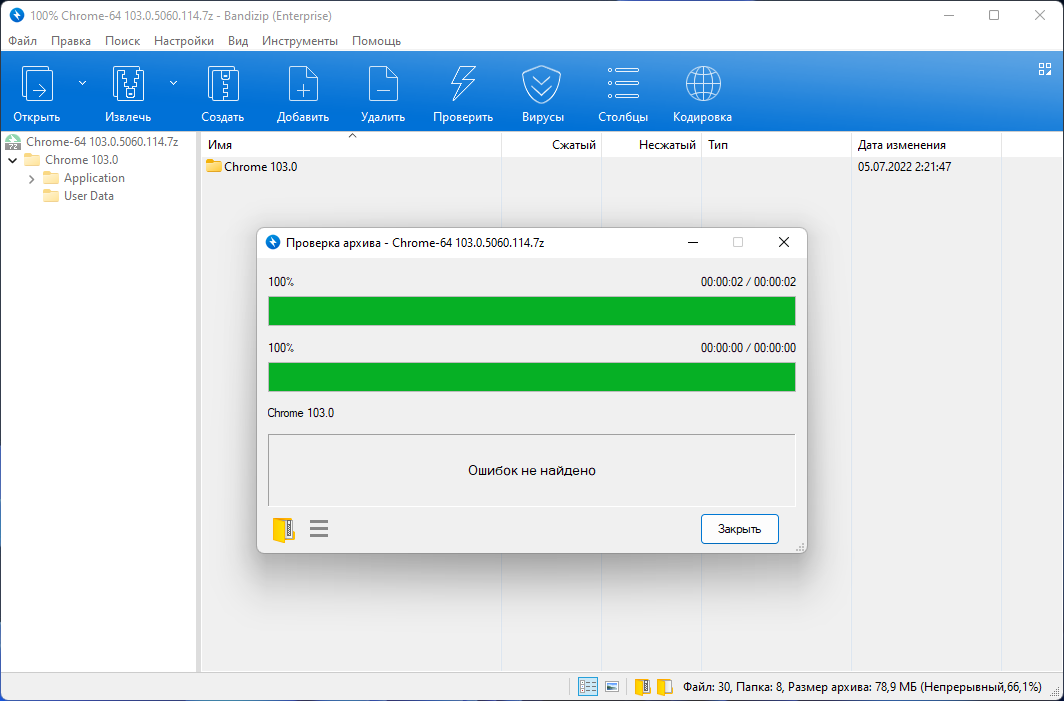Sort by the Дата изменения column header
This screenshot has width=1064, height=701.
click(x=926, y=145)
